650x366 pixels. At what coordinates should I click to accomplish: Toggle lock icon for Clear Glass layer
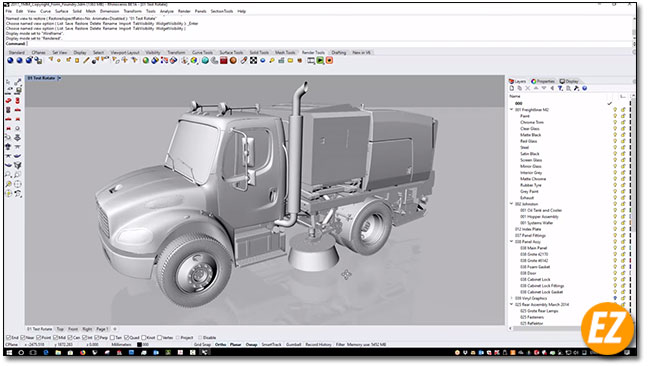click(623, 128)
